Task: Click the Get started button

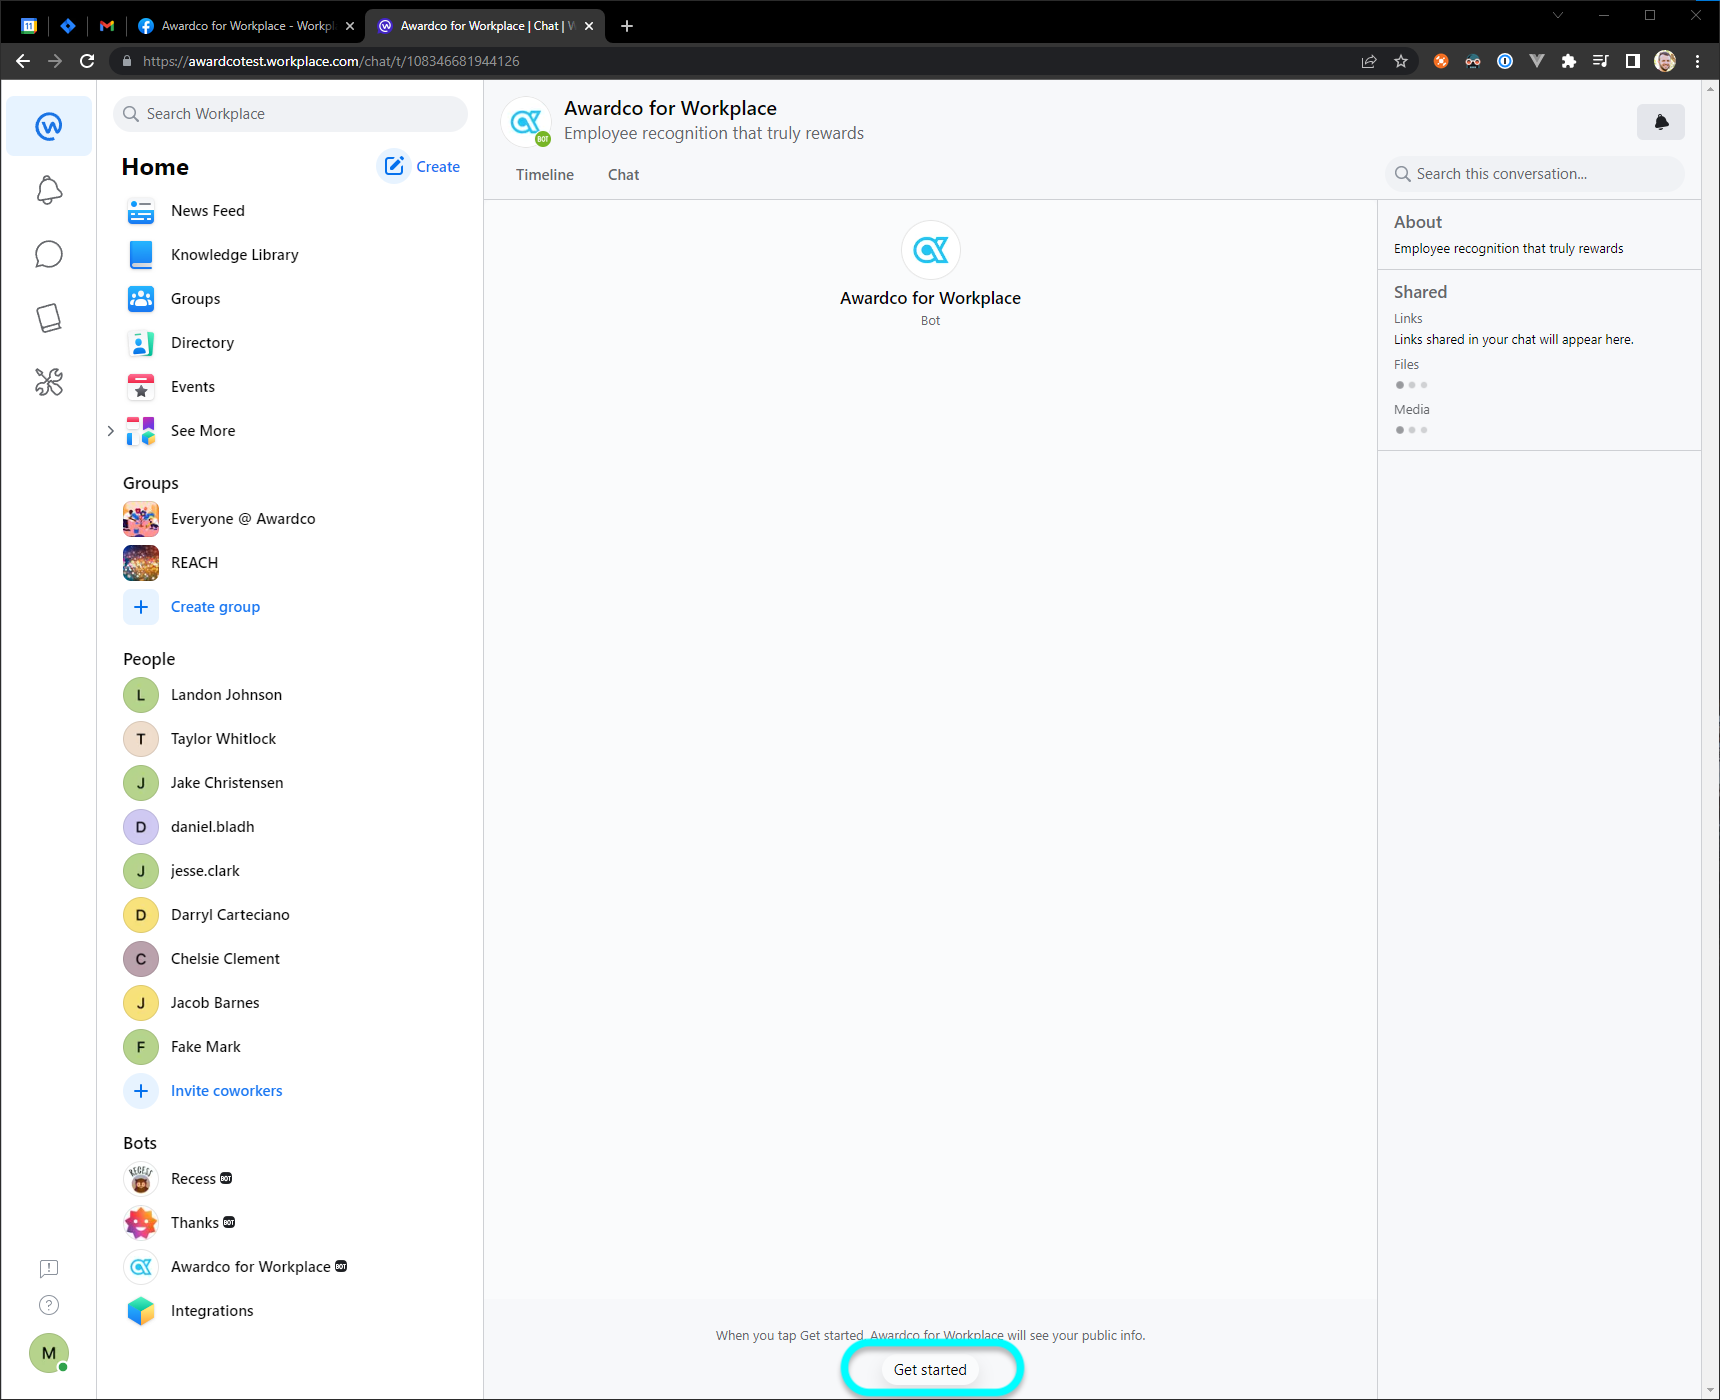Action: click(x=930, y=1370)
